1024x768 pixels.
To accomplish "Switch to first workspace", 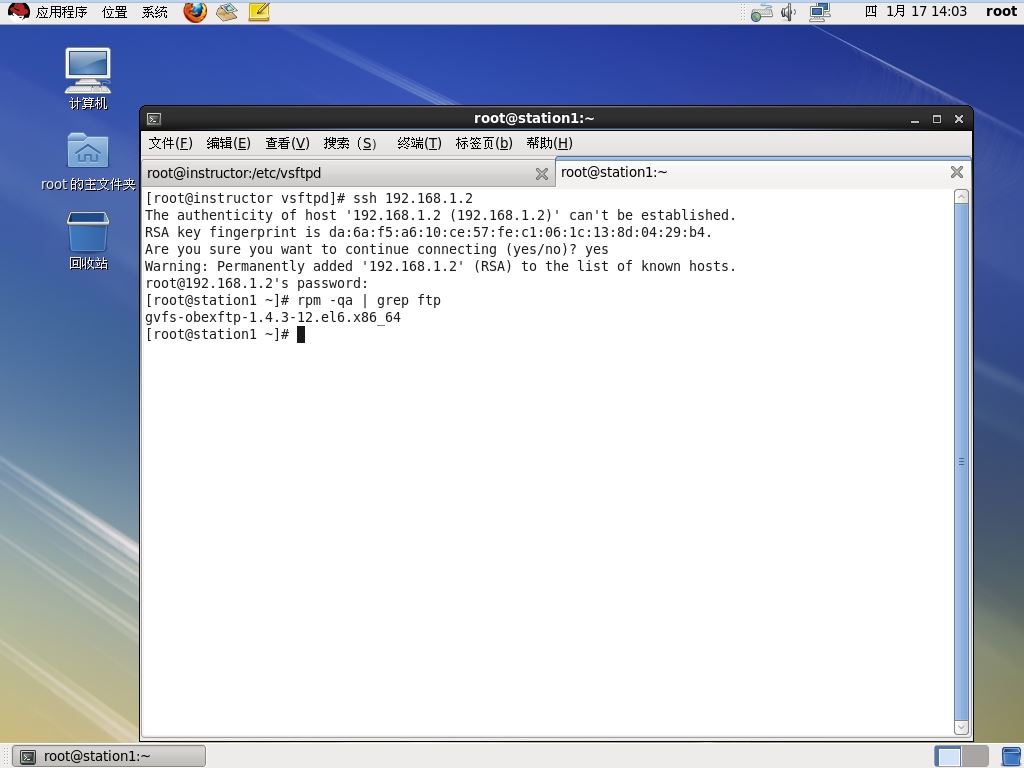I will click(948, 756).
